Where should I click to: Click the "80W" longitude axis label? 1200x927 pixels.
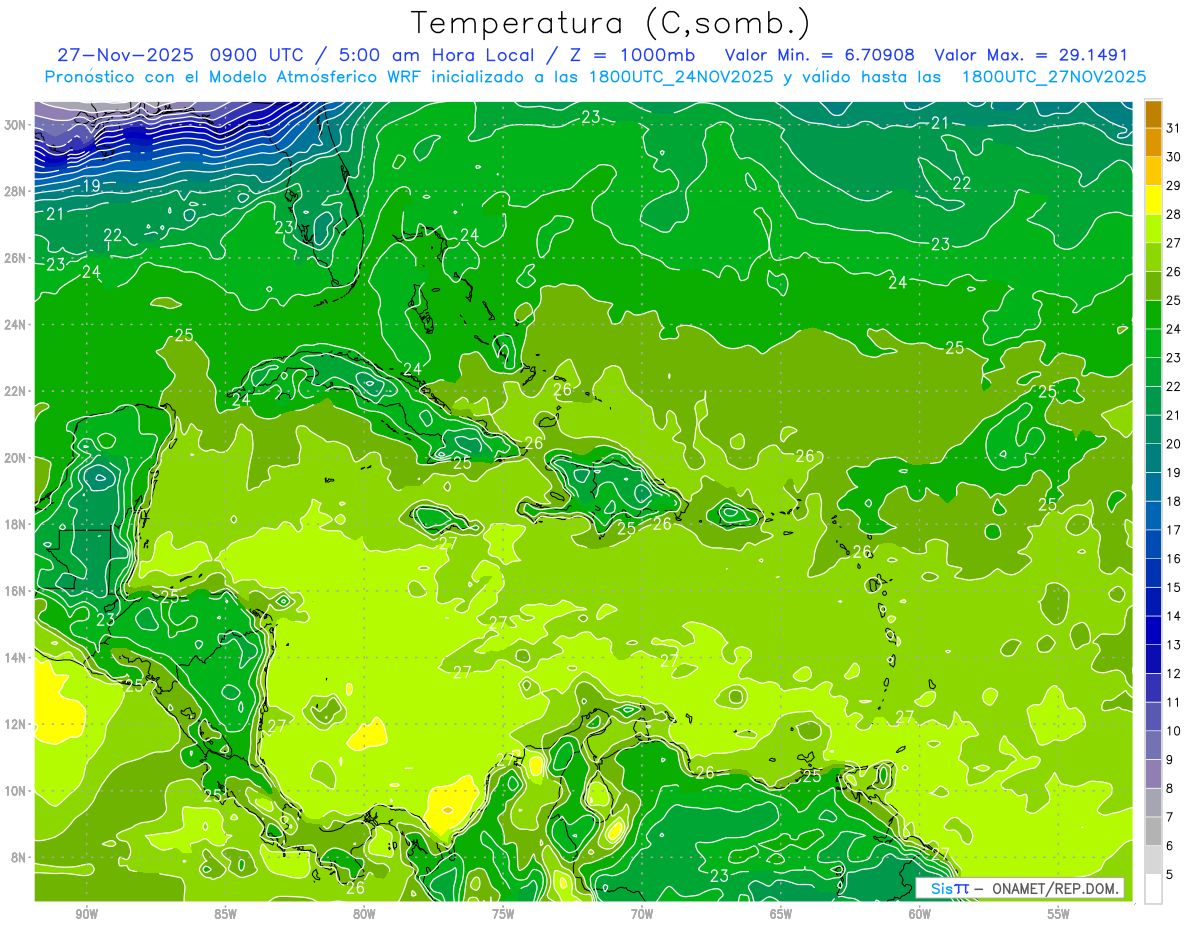364,914
